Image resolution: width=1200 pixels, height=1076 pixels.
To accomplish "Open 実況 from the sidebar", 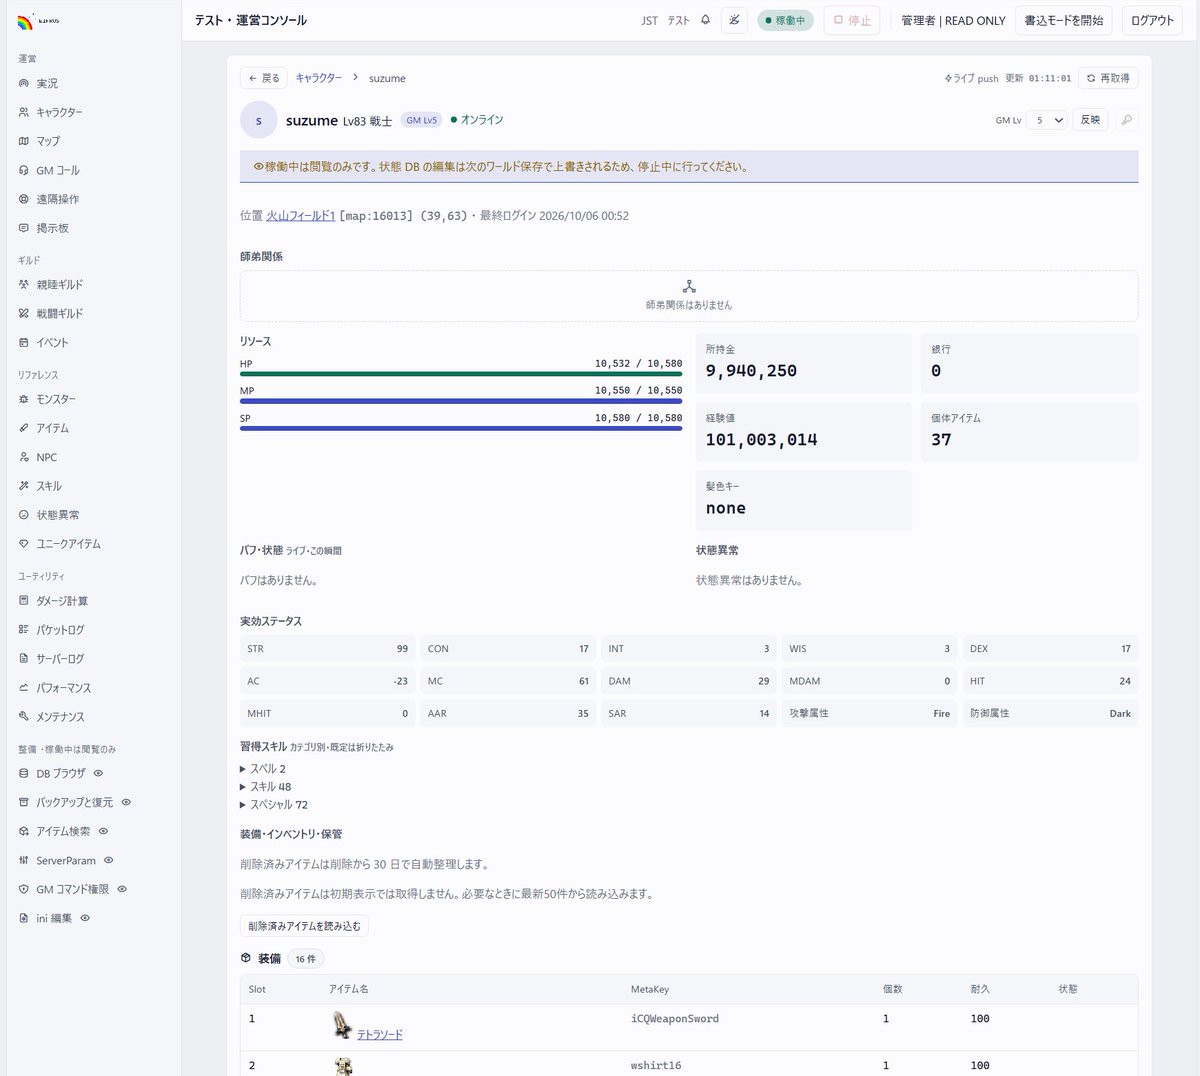I will [x=47, y=83].
